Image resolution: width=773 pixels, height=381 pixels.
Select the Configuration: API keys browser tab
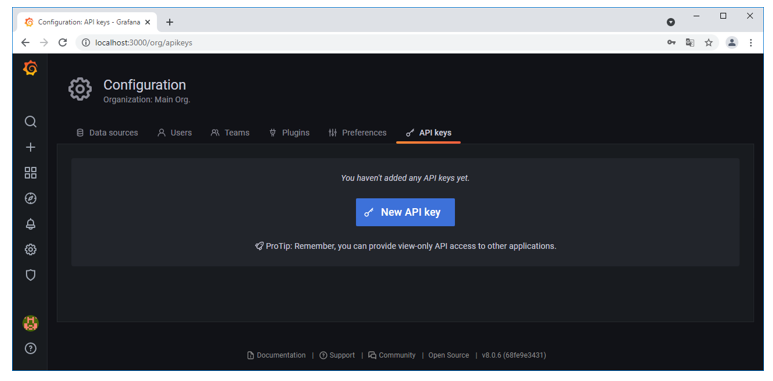click(x=87, y=22)
